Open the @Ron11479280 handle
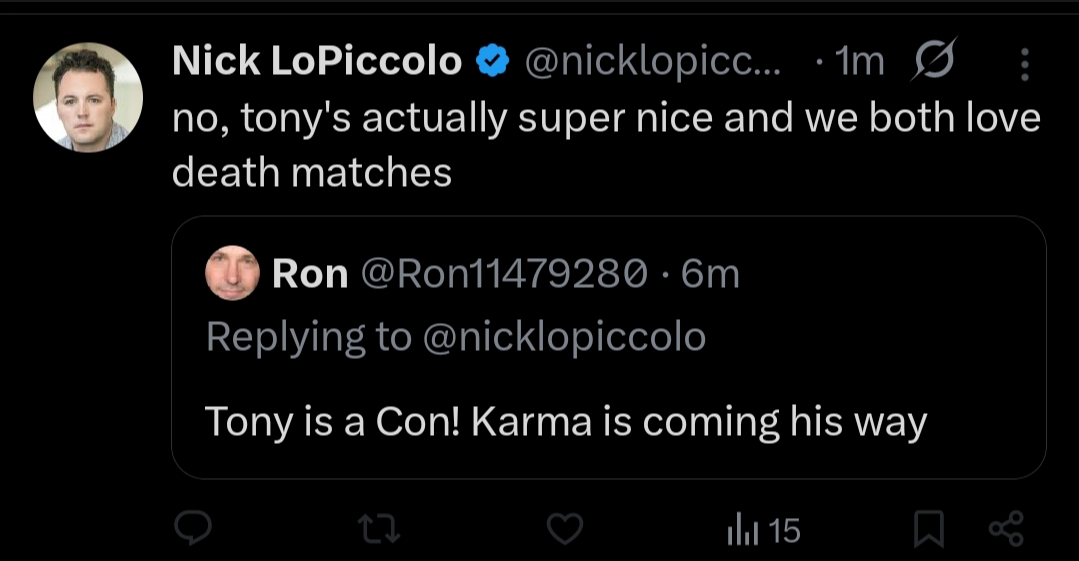Viewport: 1079px width, 561px height. pos(504,273)
